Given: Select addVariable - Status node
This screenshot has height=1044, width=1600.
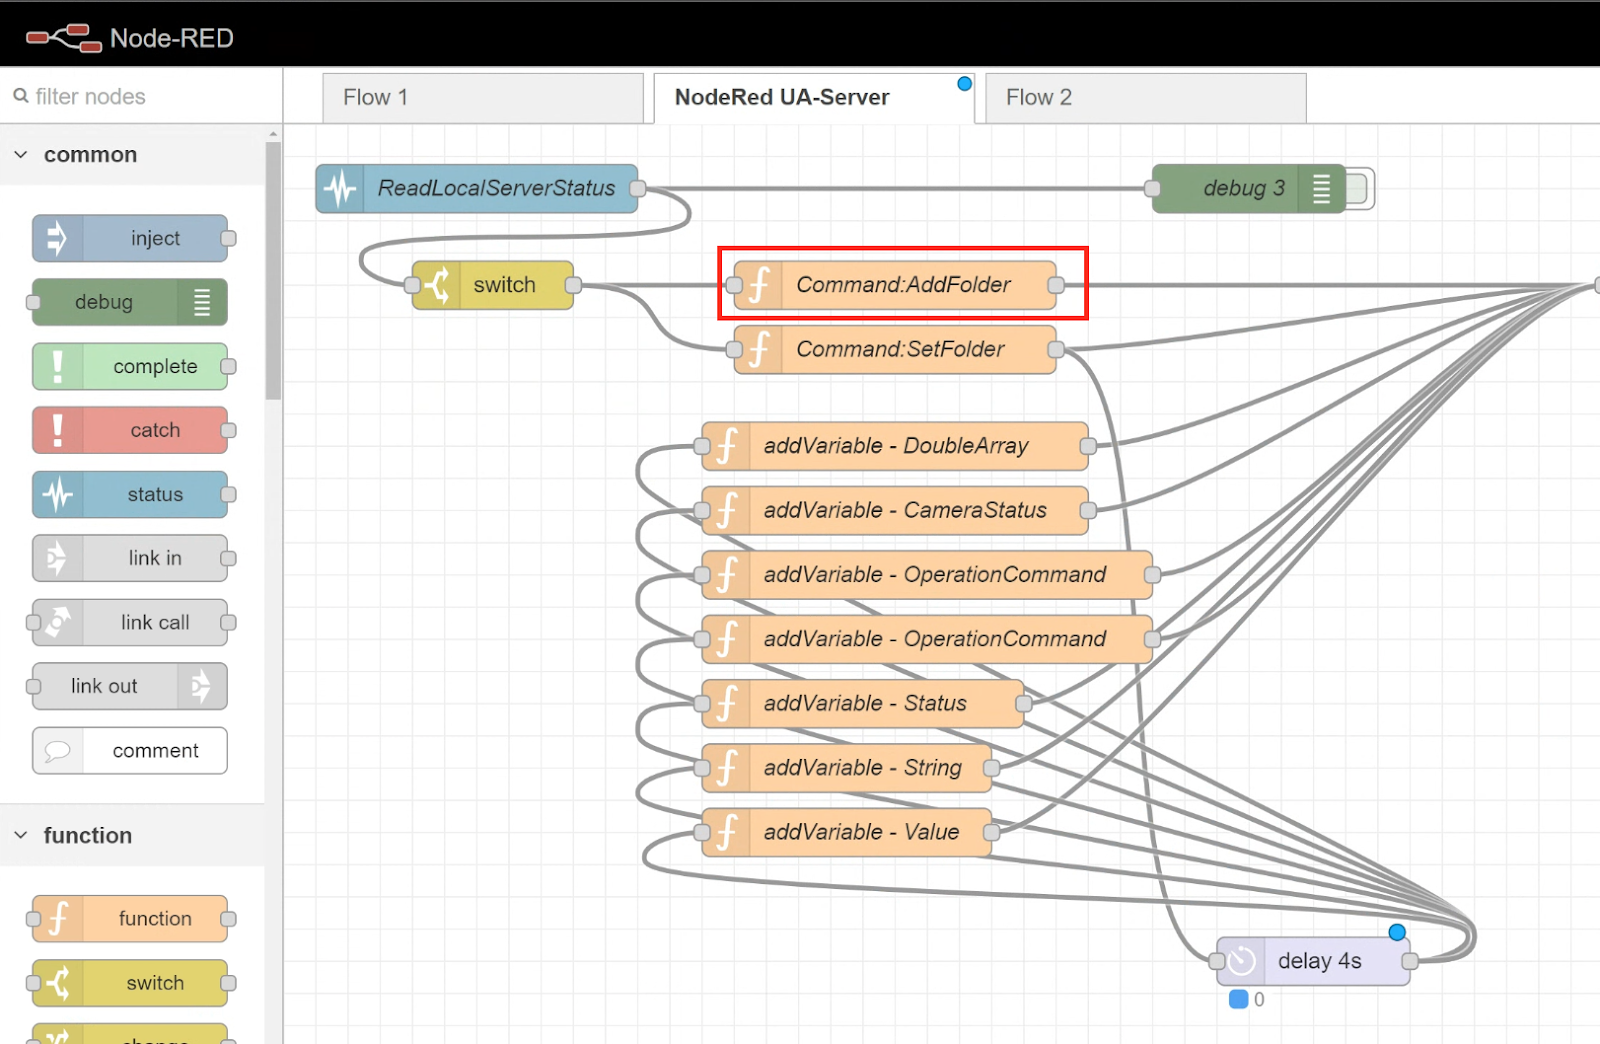Looking at the screenshot, I should [863, 703].
